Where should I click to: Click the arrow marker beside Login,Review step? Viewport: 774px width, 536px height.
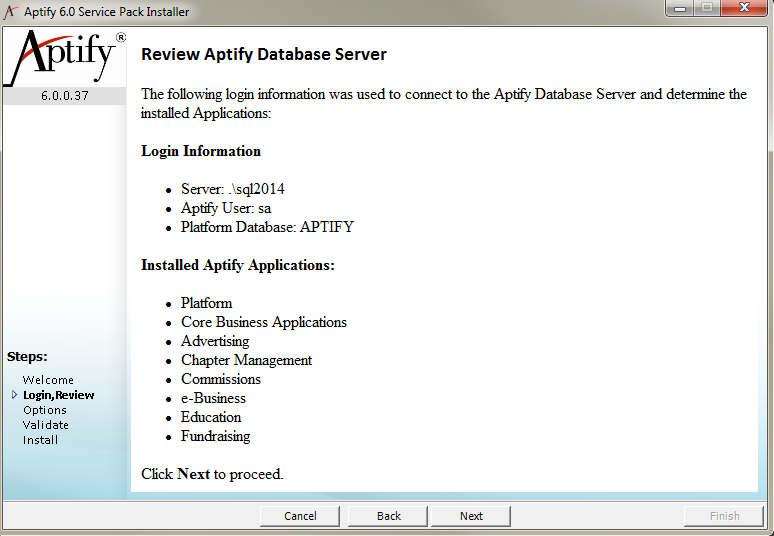click(x=14, y=395)
